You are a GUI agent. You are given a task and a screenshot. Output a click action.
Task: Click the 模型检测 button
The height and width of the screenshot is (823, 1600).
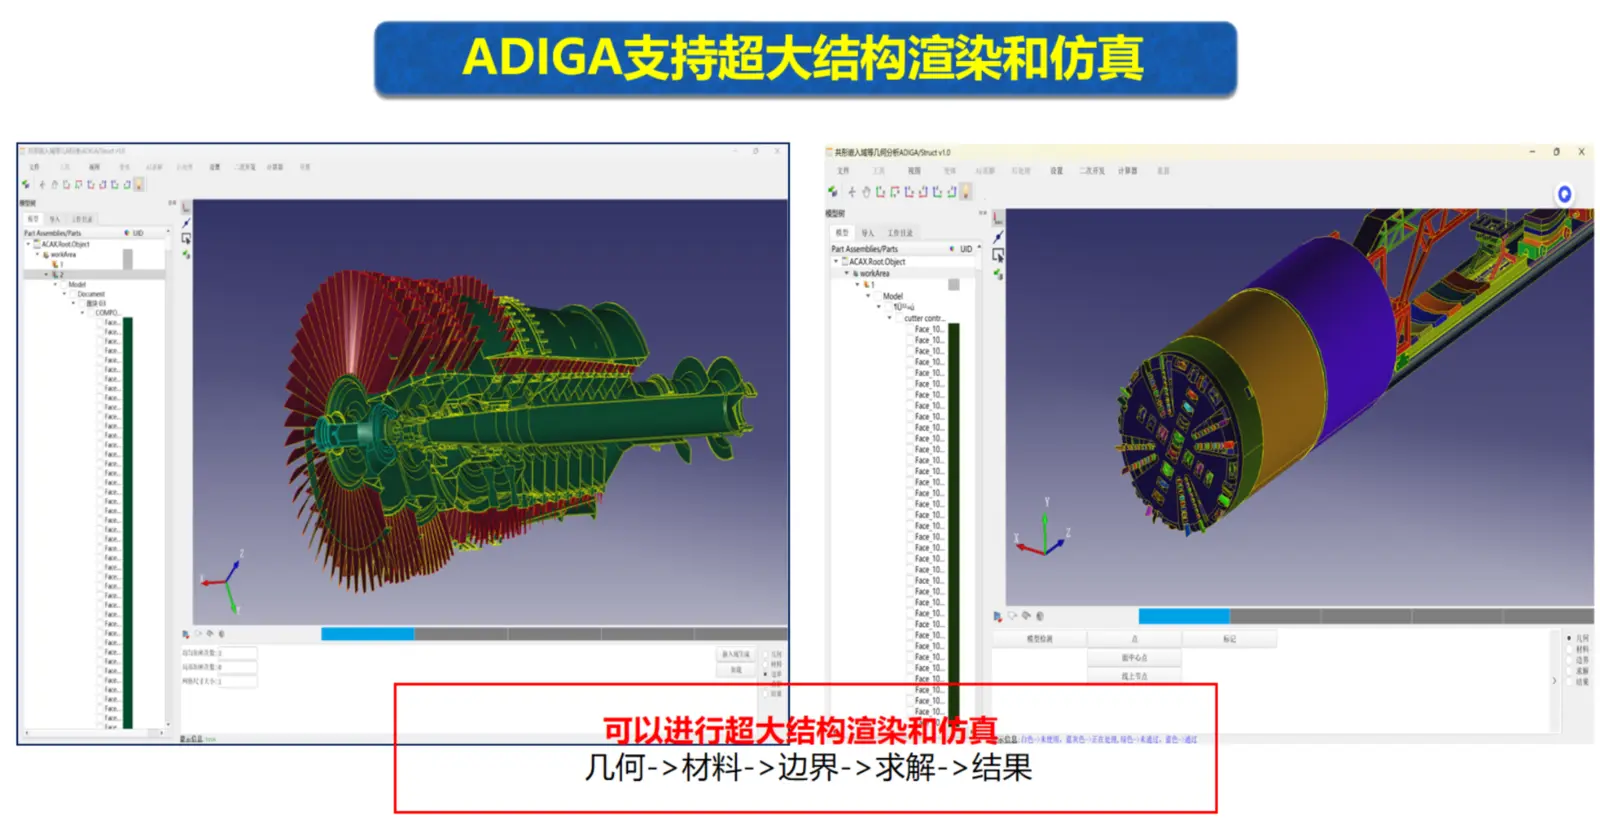[x=1039, y=639]
